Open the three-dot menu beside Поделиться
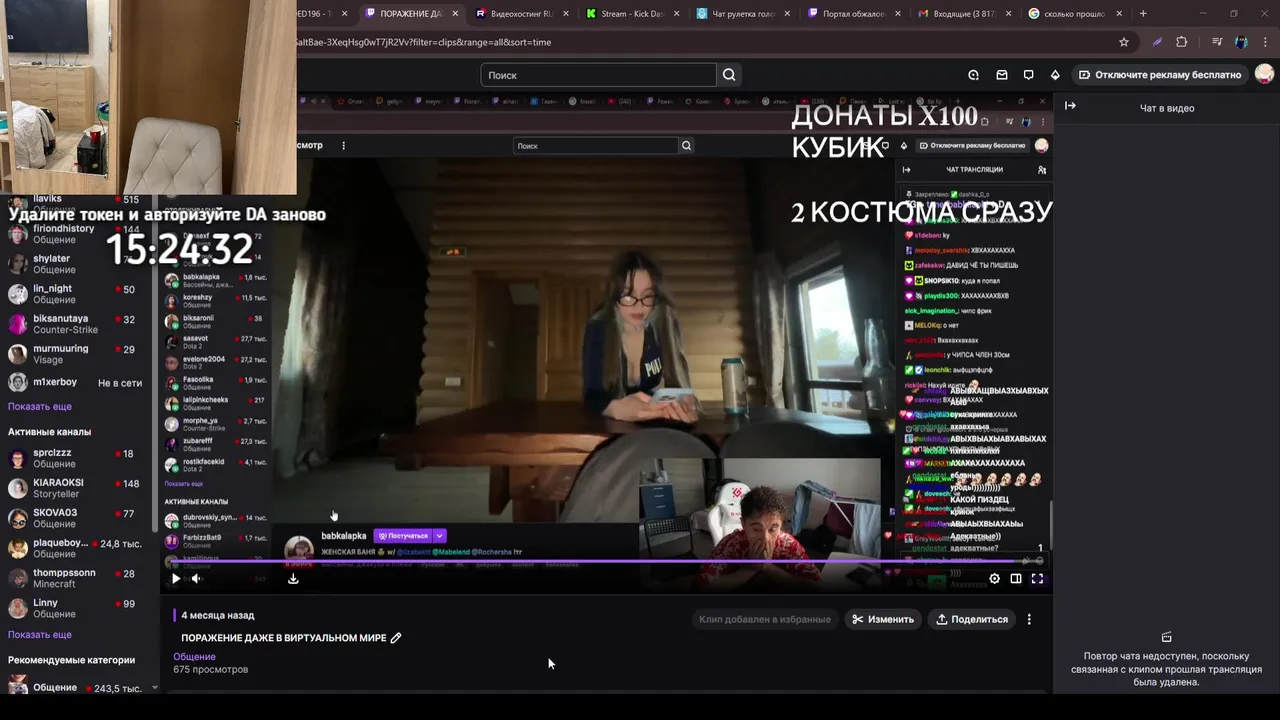The width and height of the screenshot is (1280, 720). click(x=1029, y=619)
